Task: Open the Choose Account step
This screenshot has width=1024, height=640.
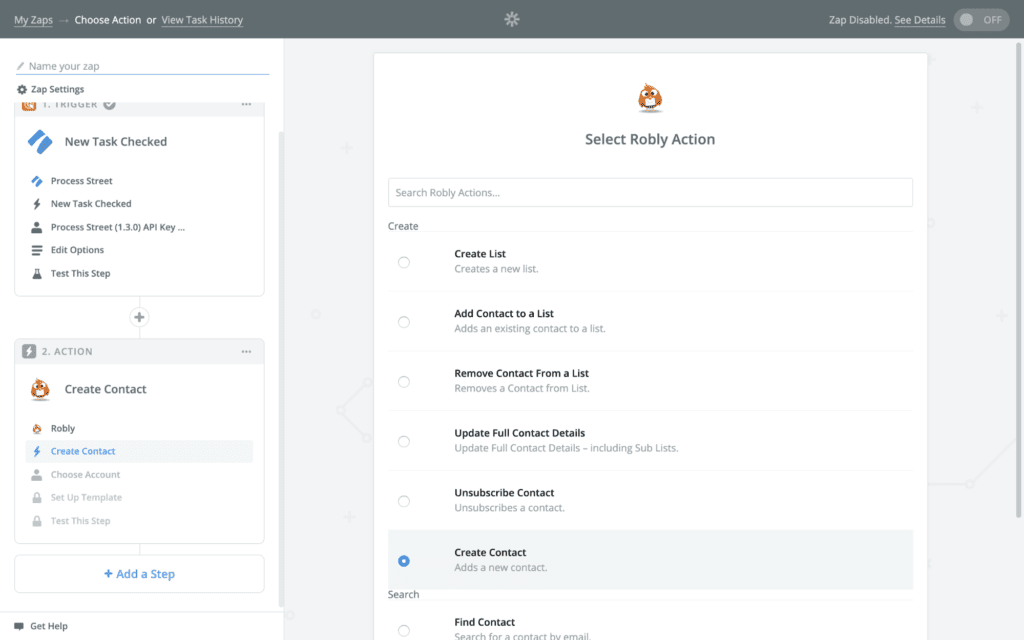Action: (x=86, y=475)
